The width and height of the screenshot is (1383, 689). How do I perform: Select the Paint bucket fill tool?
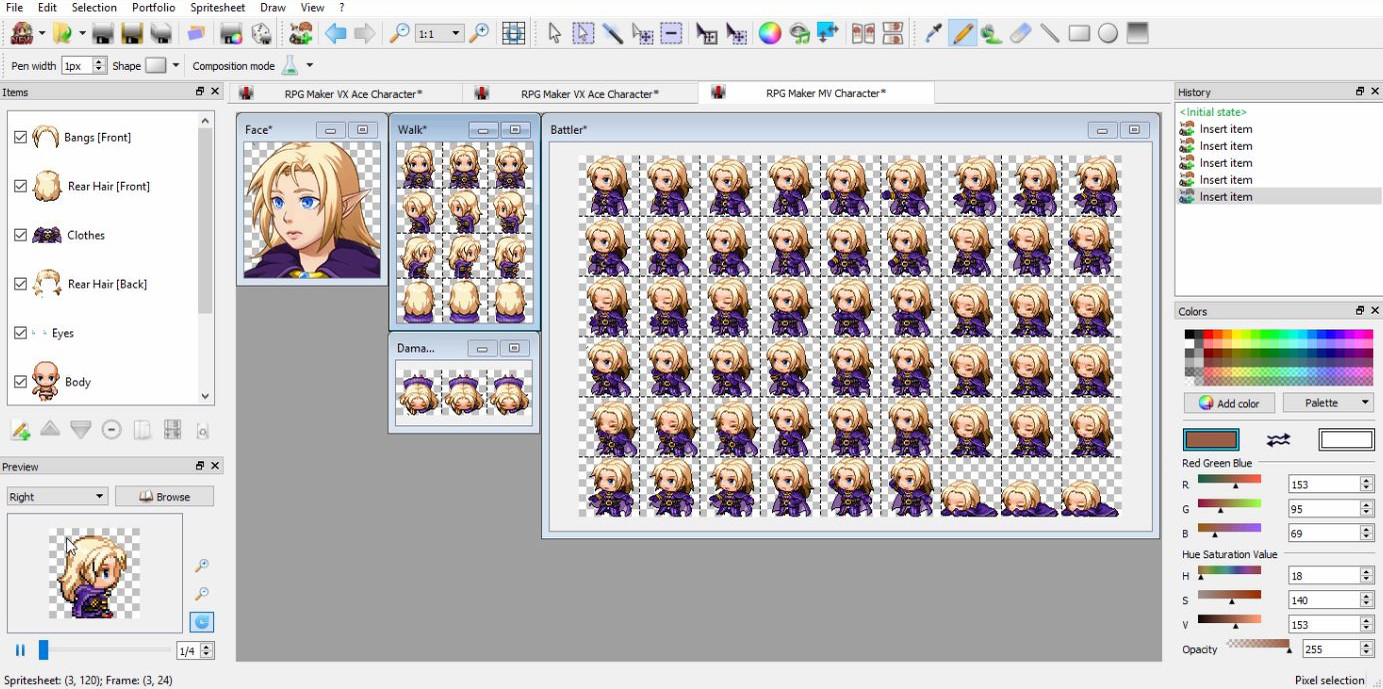click(x=989, y=33)
